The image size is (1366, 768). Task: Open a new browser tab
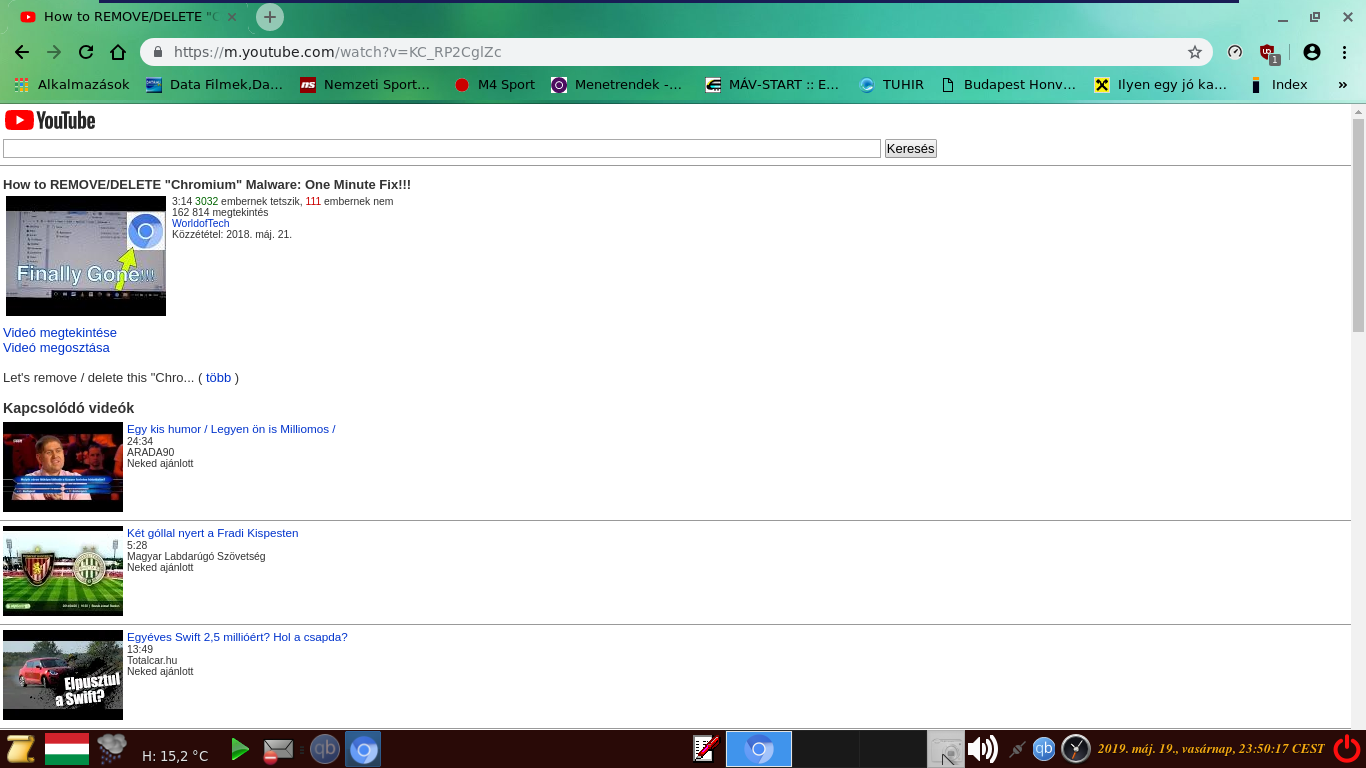(270, 17)
